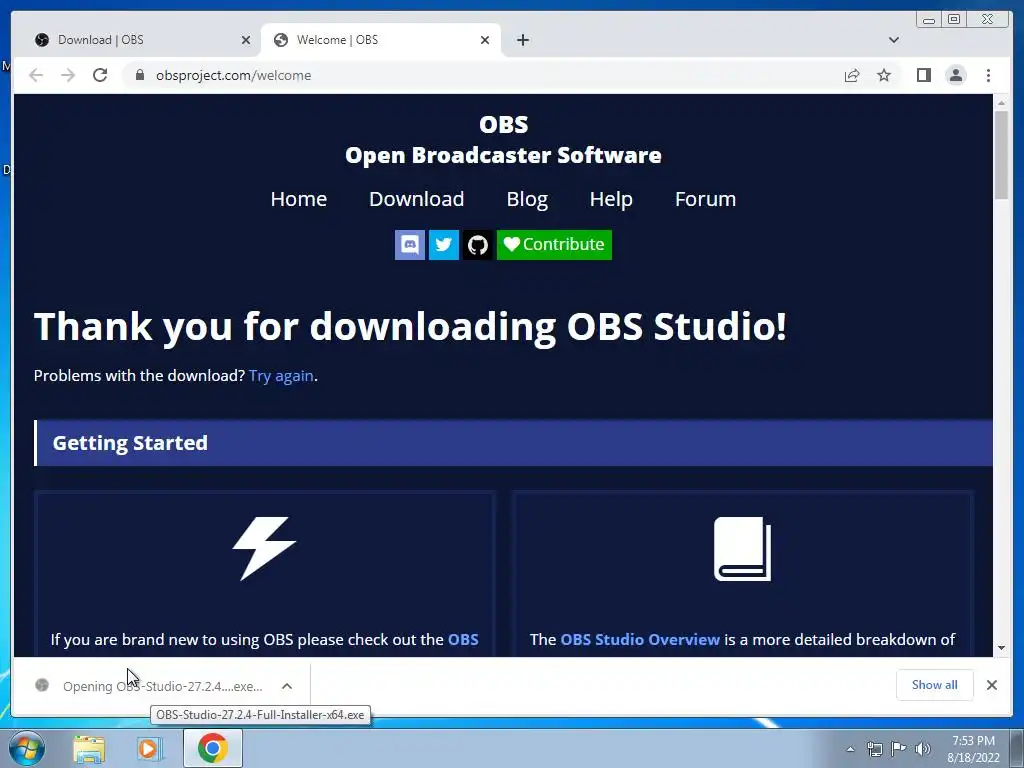Click the Getting Started heading
Image resolution: width=1024 pixels, height=768 pixels.
click(130, 443)
